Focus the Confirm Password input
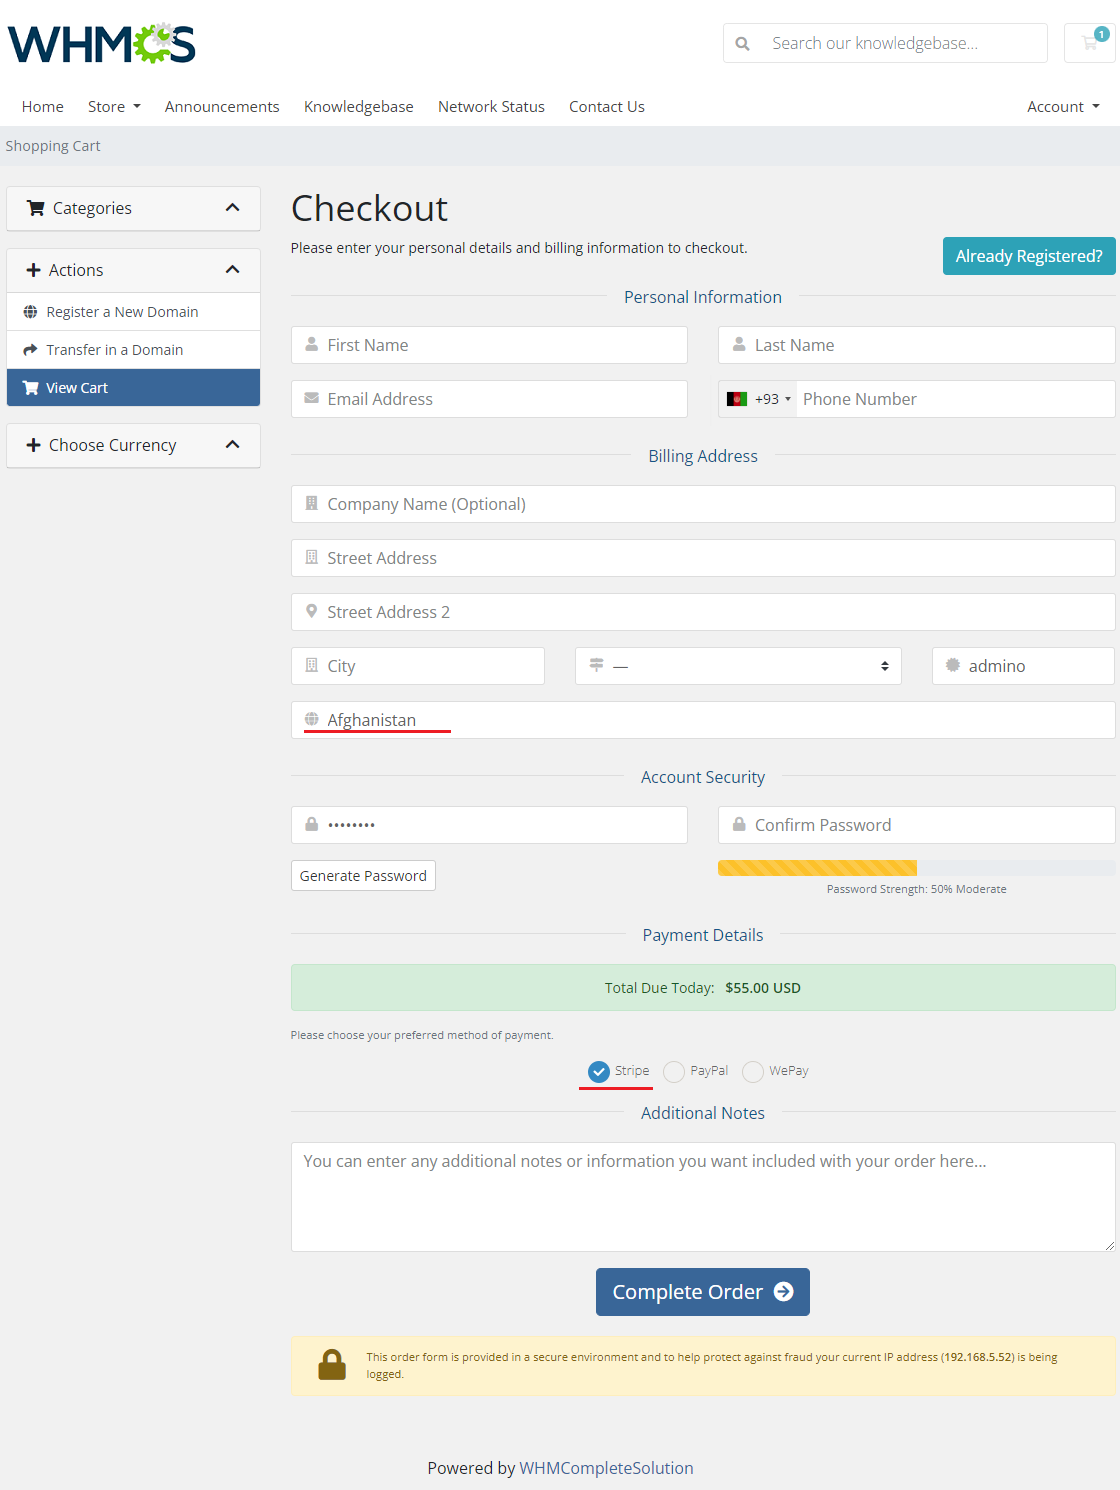 click(917, 825)
